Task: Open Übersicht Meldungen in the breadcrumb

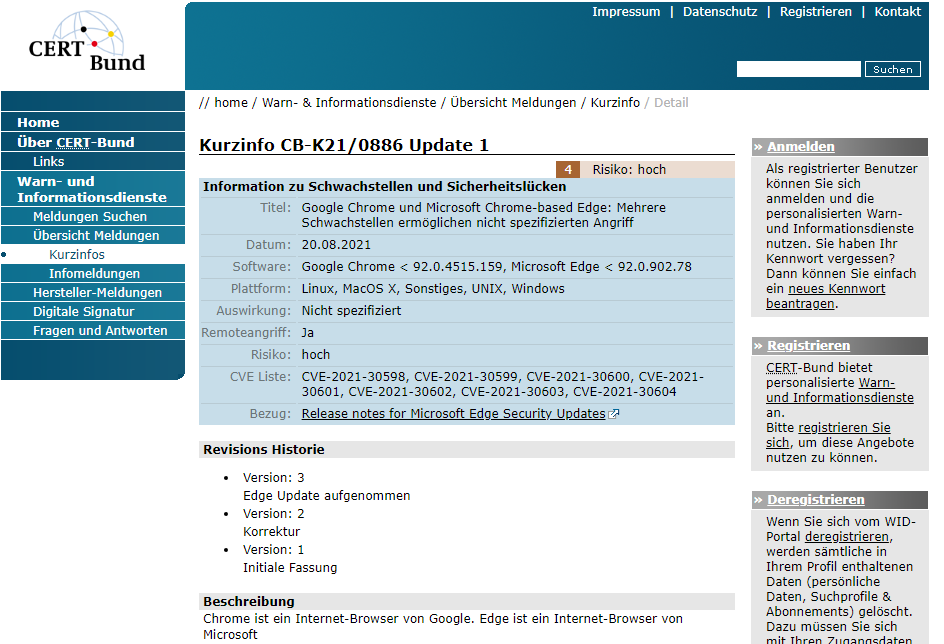Action: 514,103
